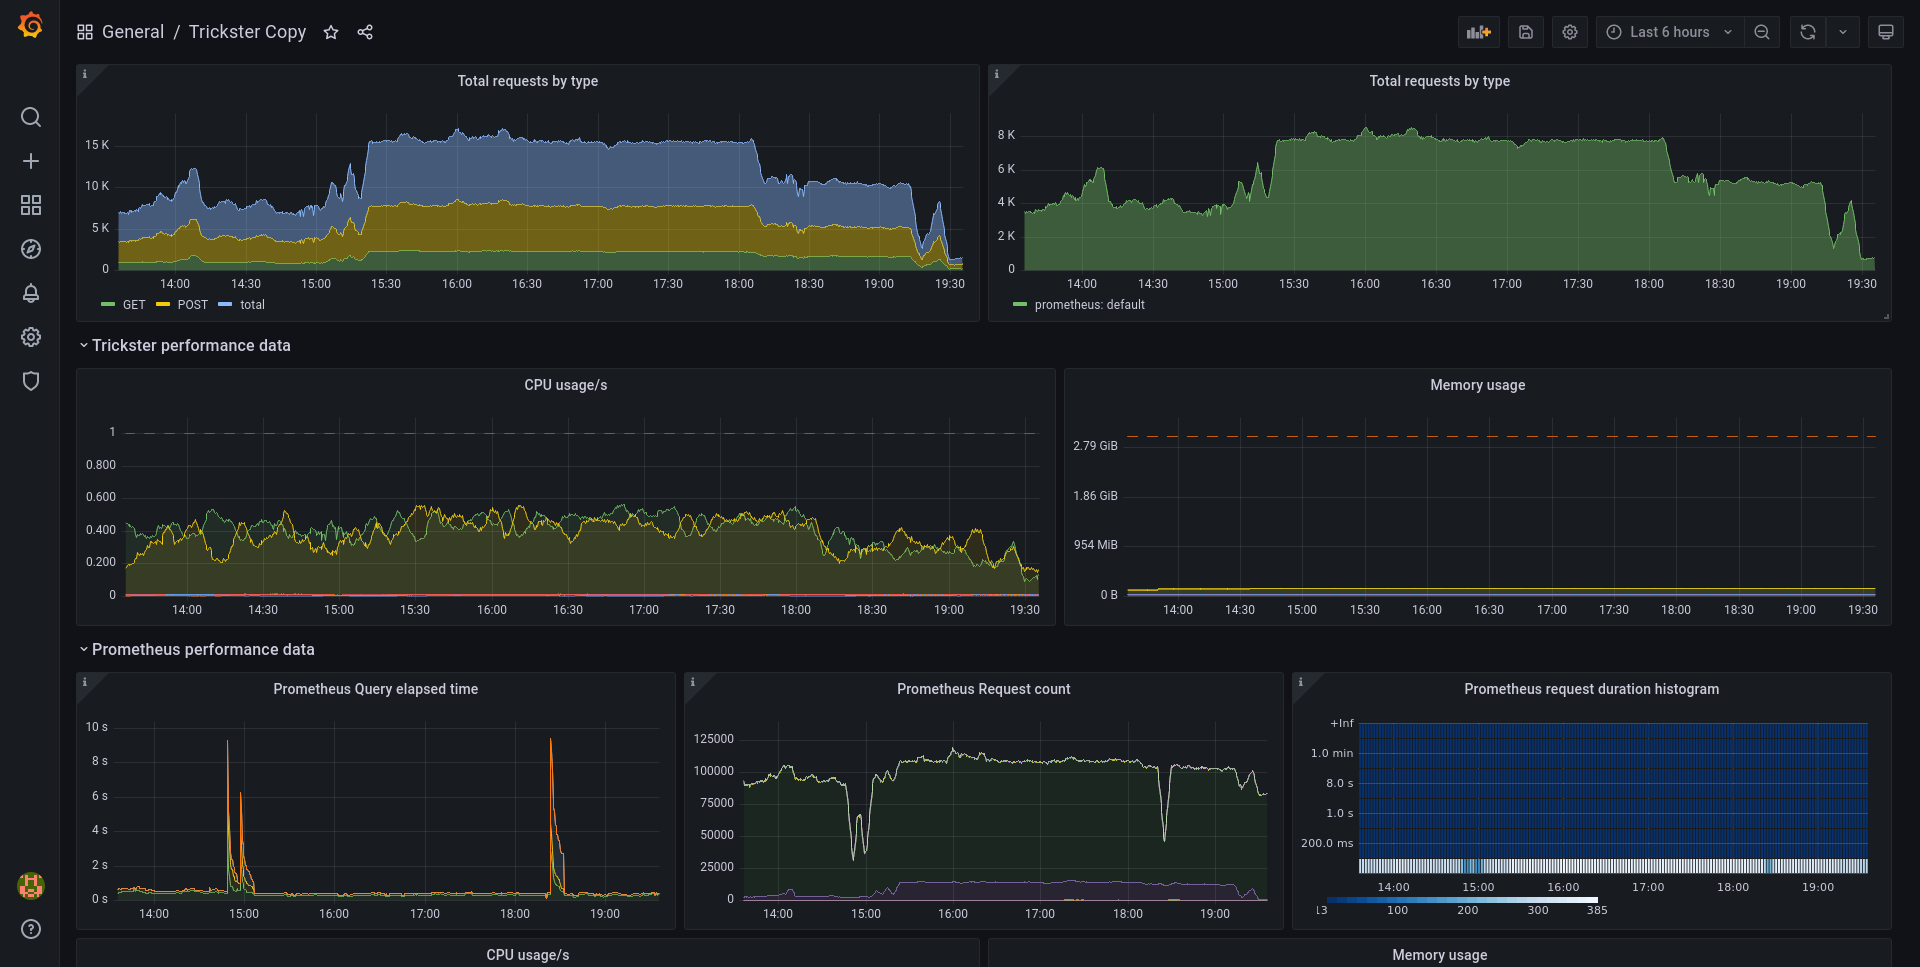1920x967 pixels.
Task: Click the user avatar in the sidebar
Action: 31,885
